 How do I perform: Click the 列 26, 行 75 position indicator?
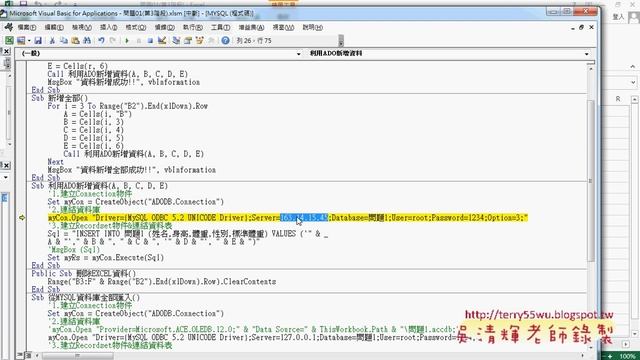pyautogui.click(x=254, y=41)
